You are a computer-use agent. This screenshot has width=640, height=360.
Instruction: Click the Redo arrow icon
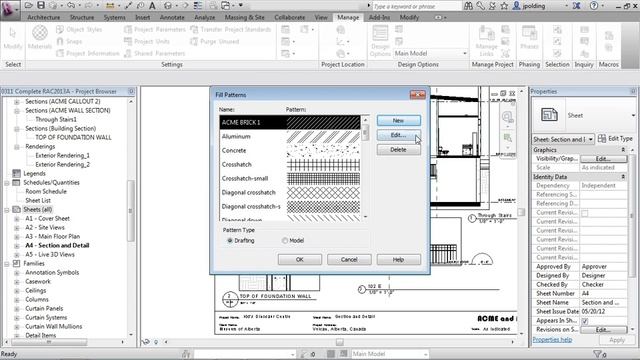point(88,5)
